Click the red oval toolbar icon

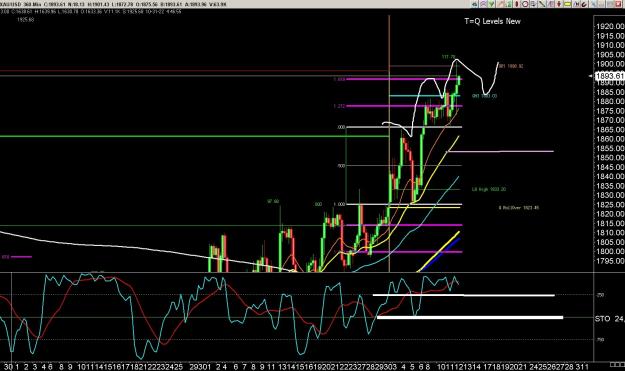click(x=517, y=4)
